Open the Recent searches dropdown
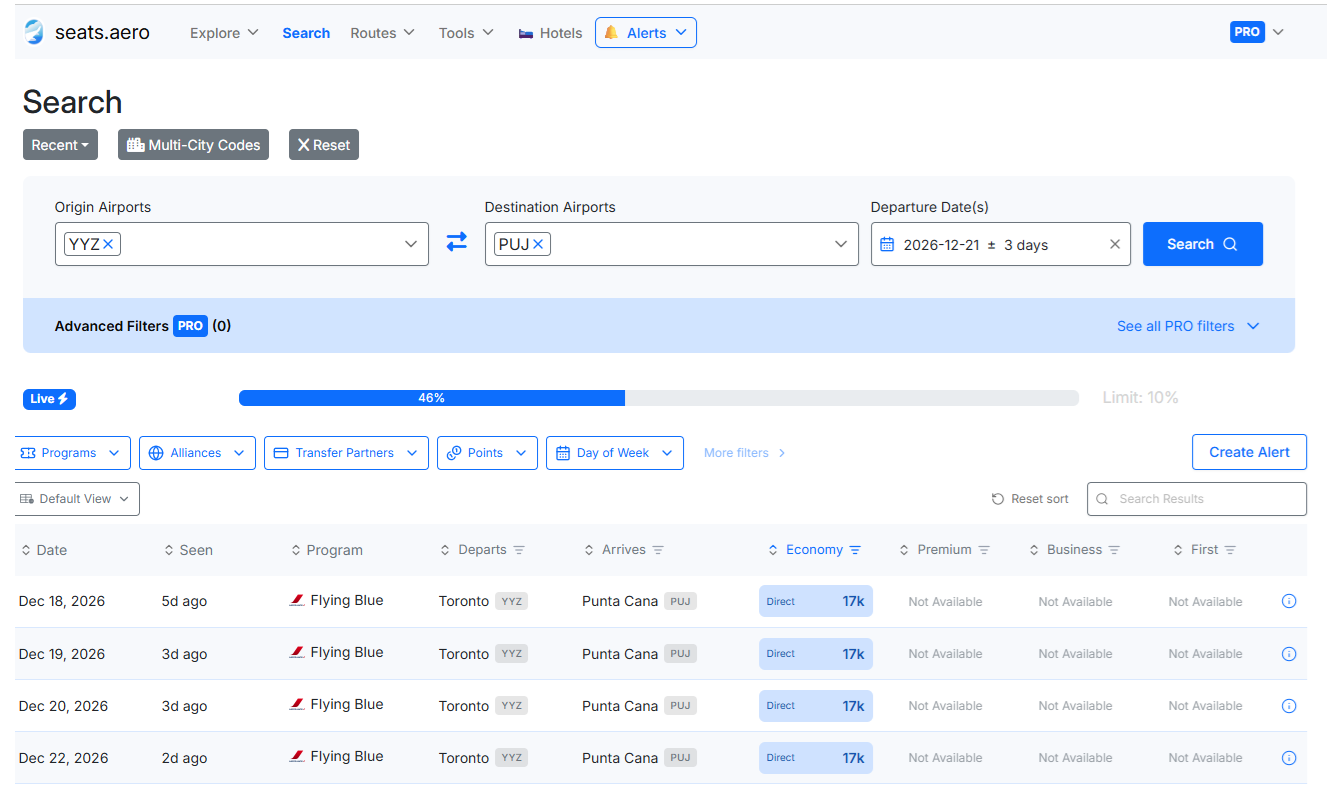1327x791 pixels. [x=60, y=145]
